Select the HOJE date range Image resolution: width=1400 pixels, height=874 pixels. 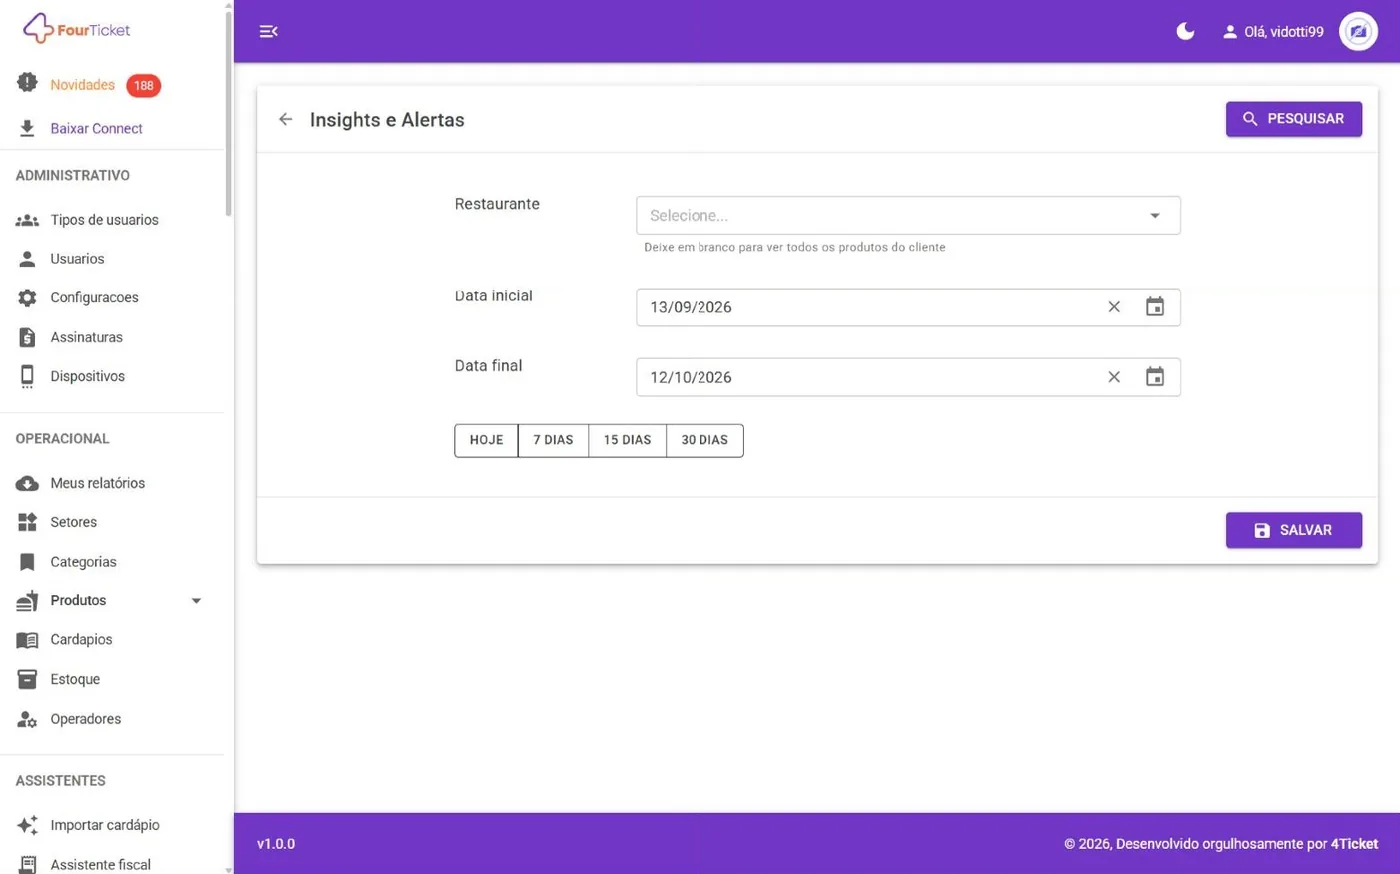pos(486,440)
